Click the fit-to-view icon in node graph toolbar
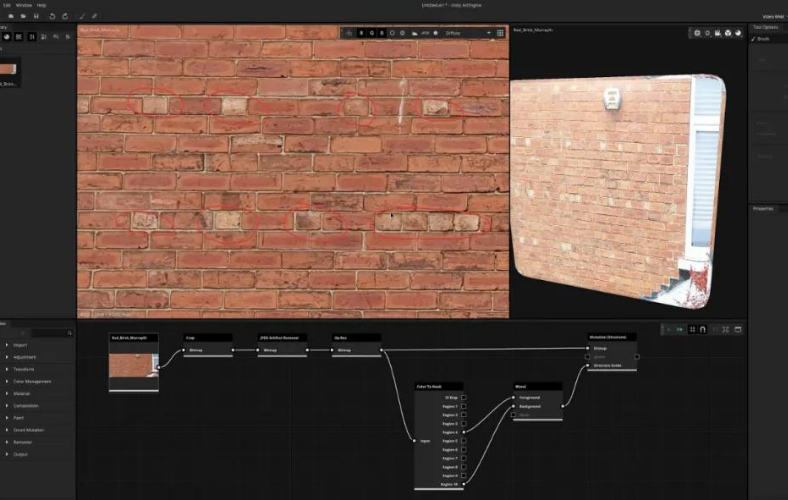 tap(726, 330)
